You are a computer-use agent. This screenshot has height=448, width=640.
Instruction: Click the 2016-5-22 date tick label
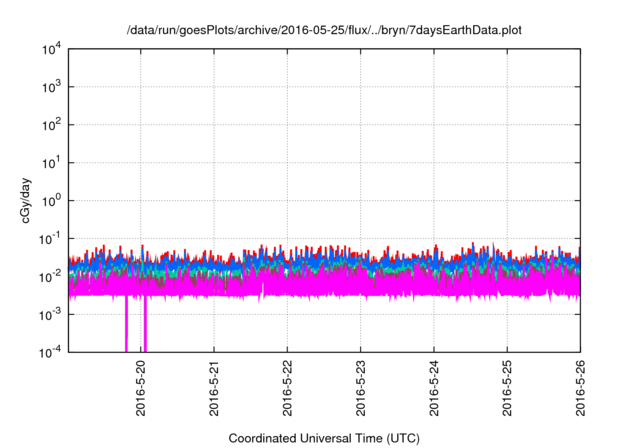287,388
